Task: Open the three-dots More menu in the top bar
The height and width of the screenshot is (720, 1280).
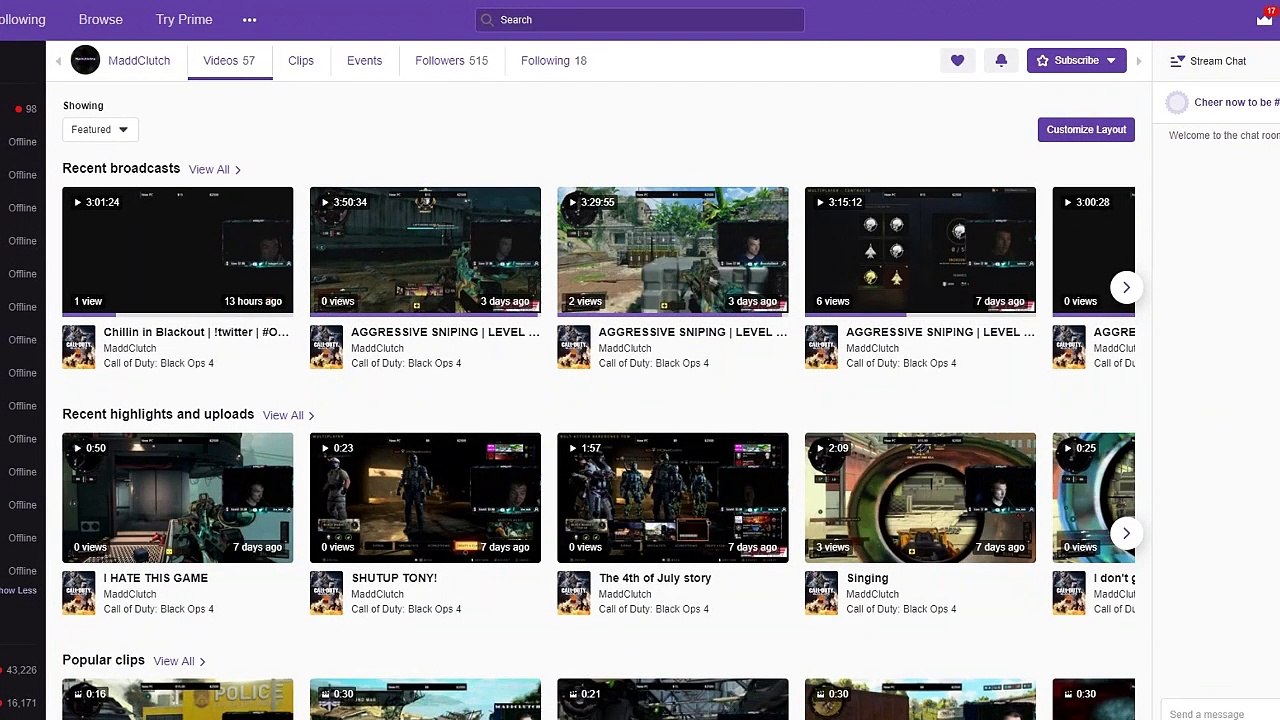Action: click(x=249, y=20)
